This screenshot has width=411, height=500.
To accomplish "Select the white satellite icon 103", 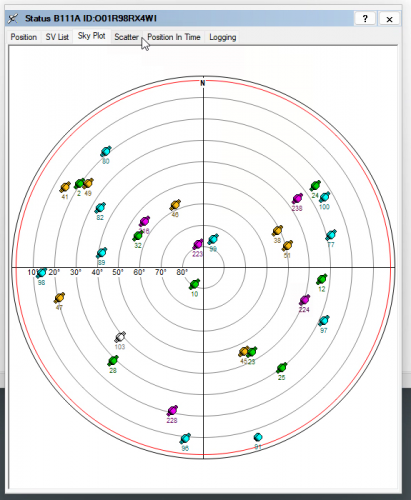I will 120,337.
